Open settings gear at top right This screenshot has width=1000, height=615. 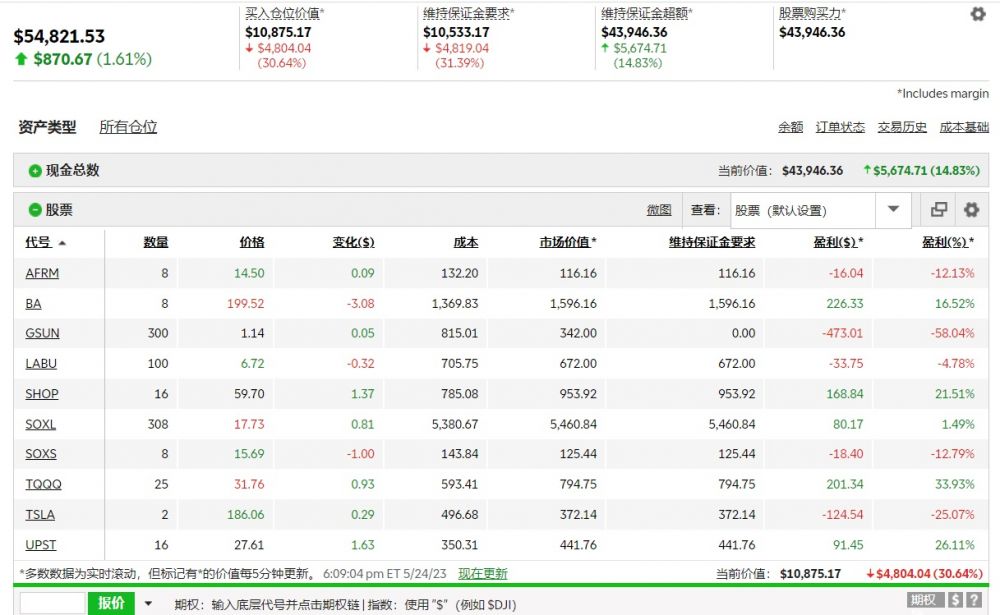click(978, 14)
